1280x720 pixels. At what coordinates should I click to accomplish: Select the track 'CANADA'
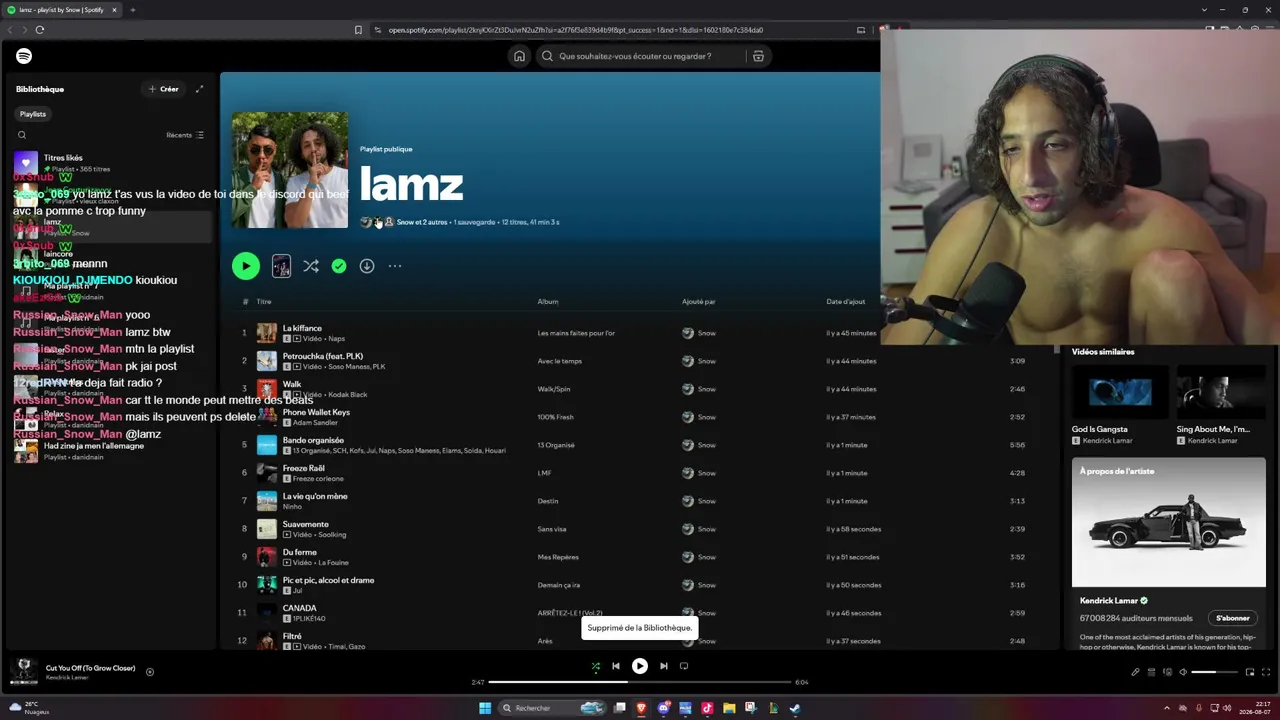coord(300,608)
